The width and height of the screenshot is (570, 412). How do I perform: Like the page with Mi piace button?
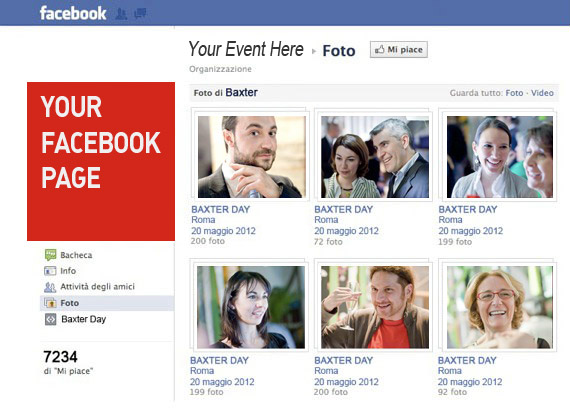[399, 49]
